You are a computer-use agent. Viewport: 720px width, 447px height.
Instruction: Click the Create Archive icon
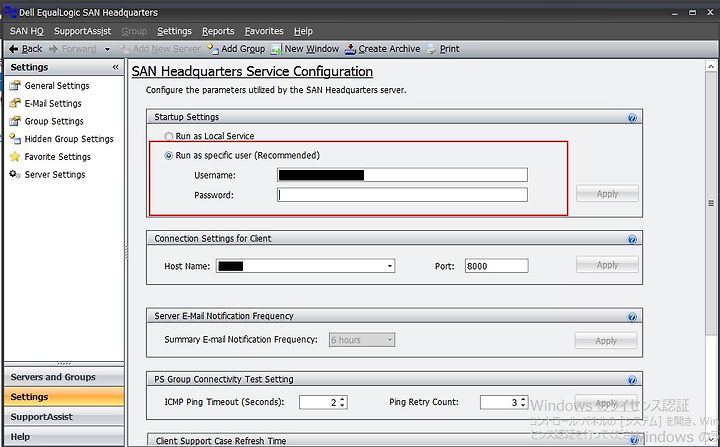coord(350,49)
